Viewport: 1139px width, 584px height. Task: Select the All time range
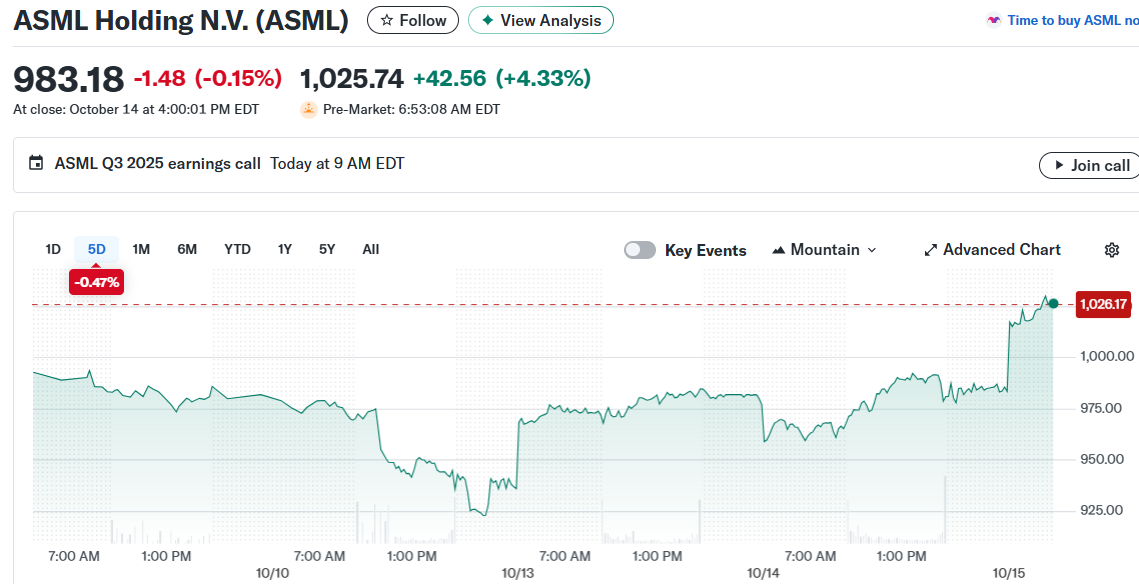371,249
